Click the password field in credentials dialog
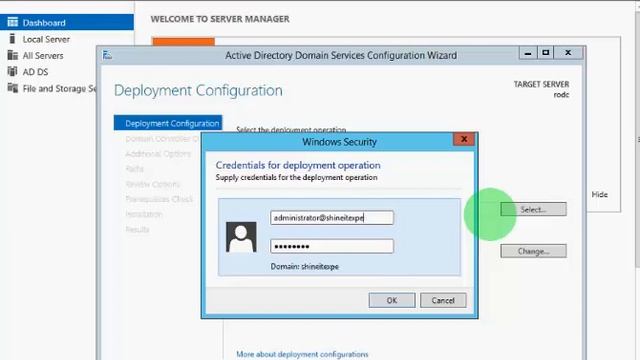This screenshot has width=640, height=360. 332,246
